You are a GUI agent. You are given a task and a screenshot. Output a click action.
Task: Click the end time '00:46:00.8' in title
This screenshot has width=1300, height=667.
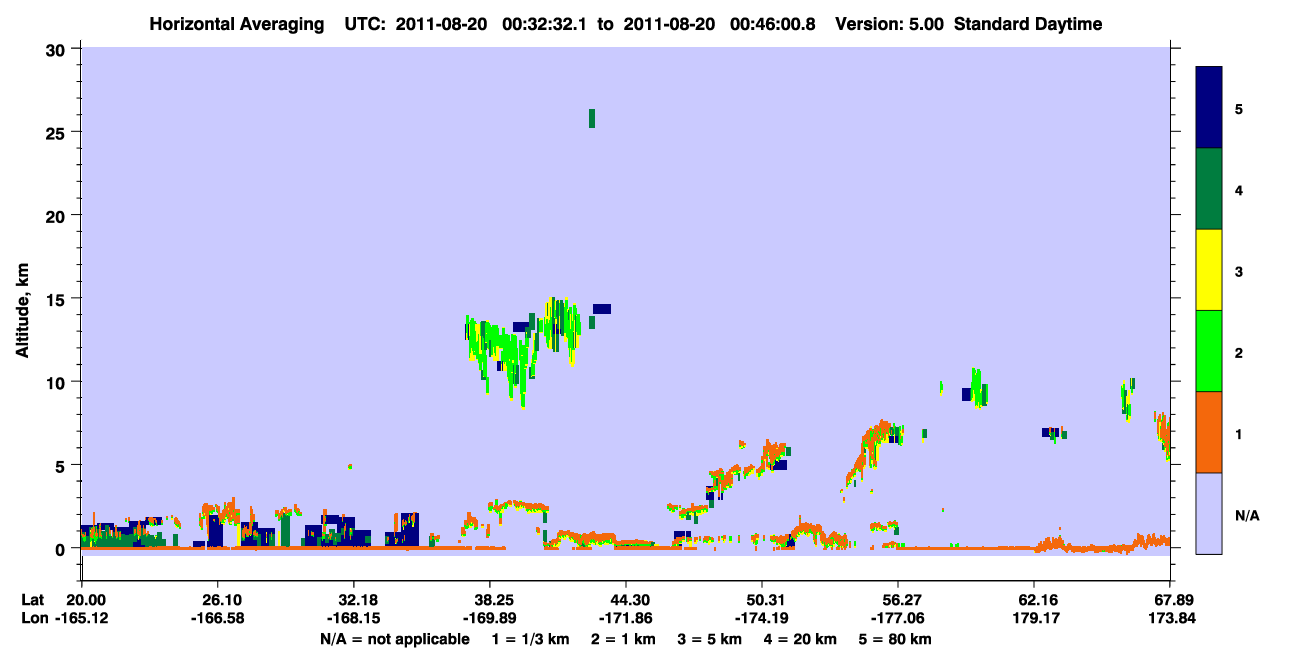772,24
